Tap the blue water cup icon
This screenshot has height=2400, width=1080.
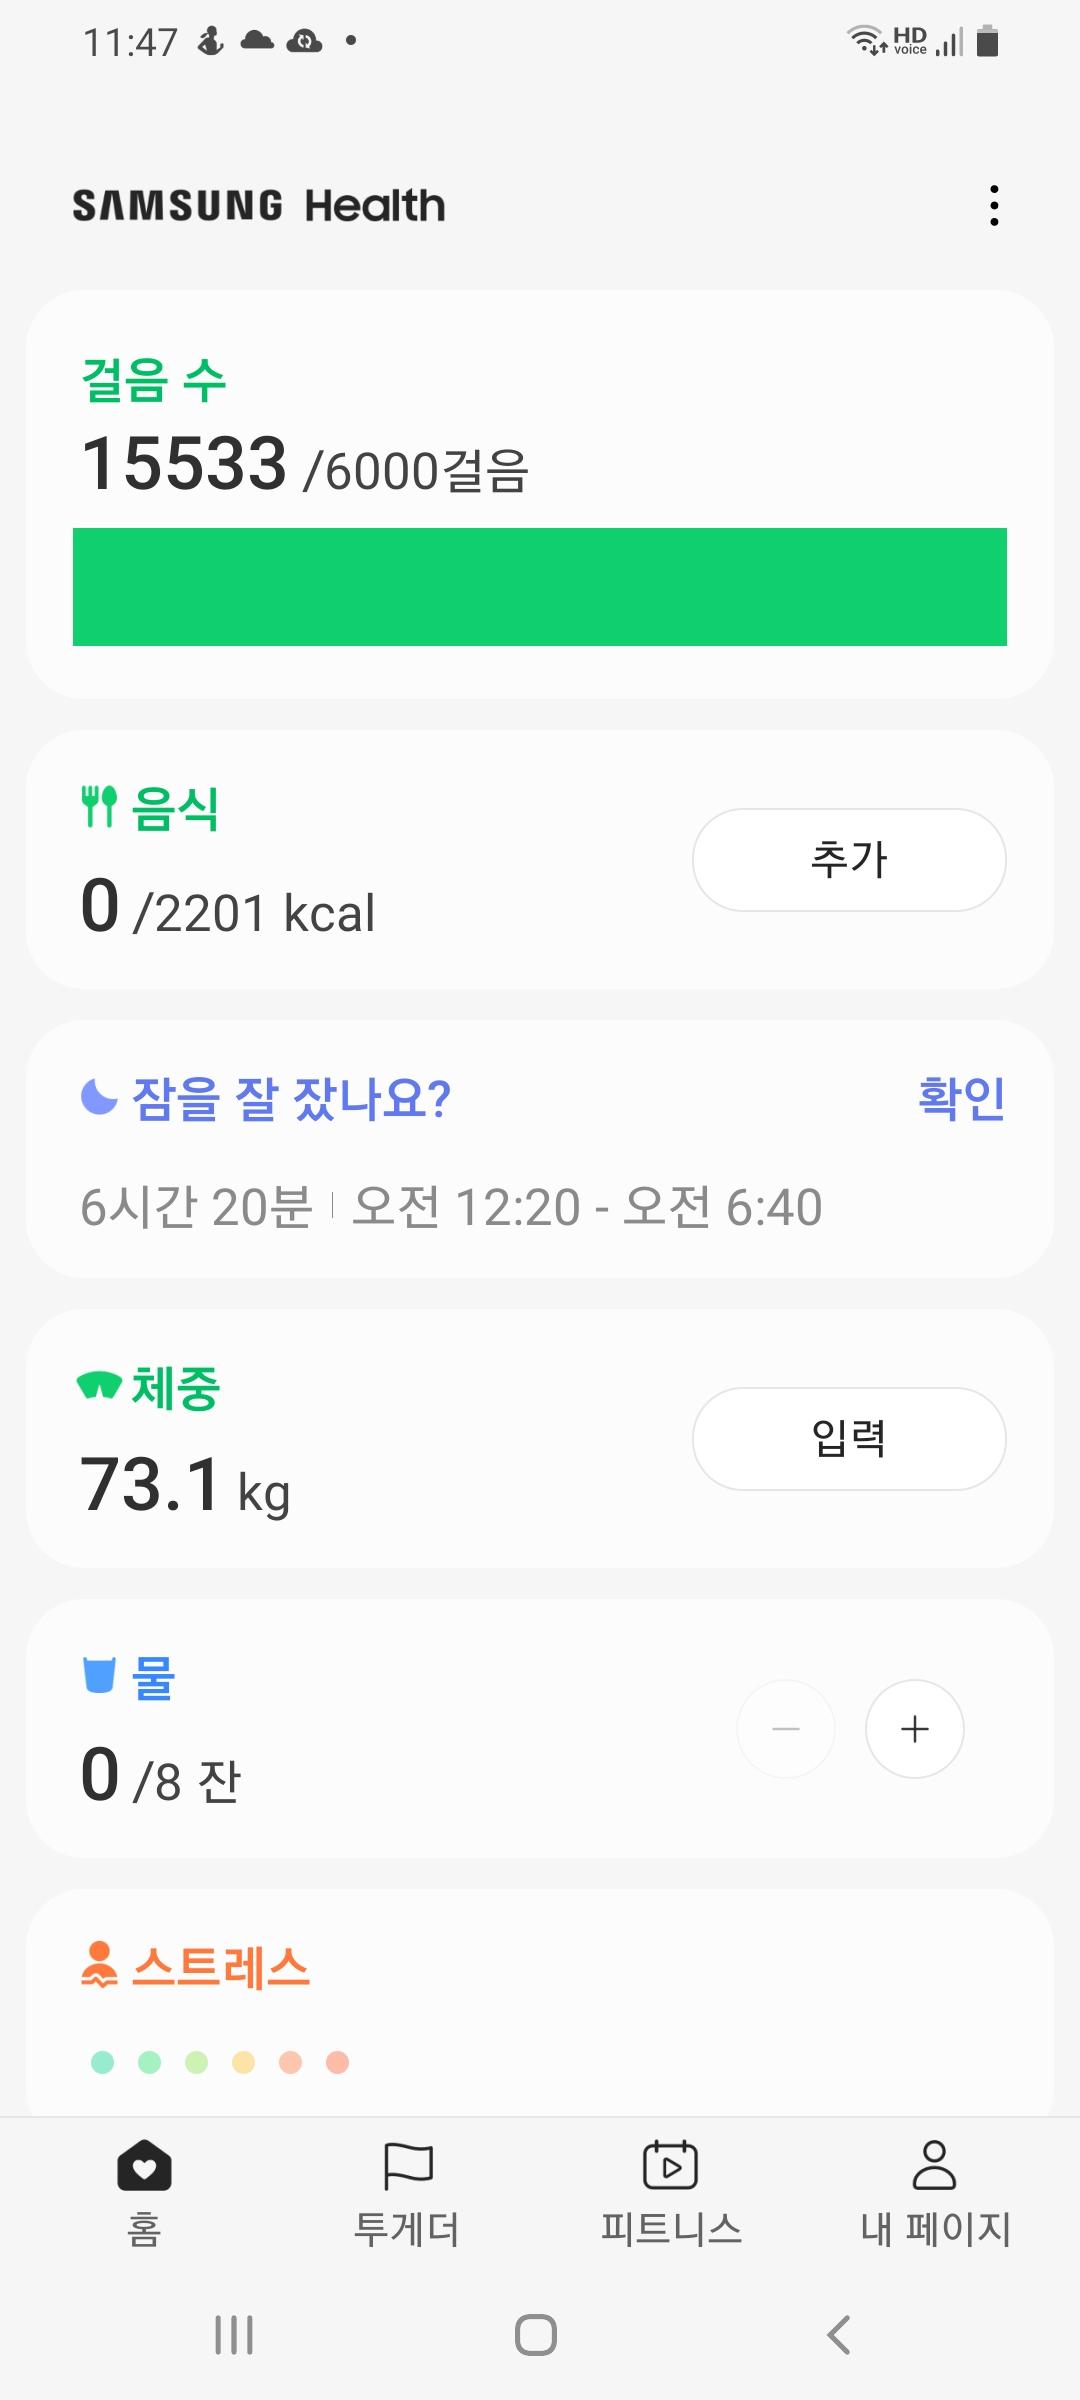coord(99,1675)
